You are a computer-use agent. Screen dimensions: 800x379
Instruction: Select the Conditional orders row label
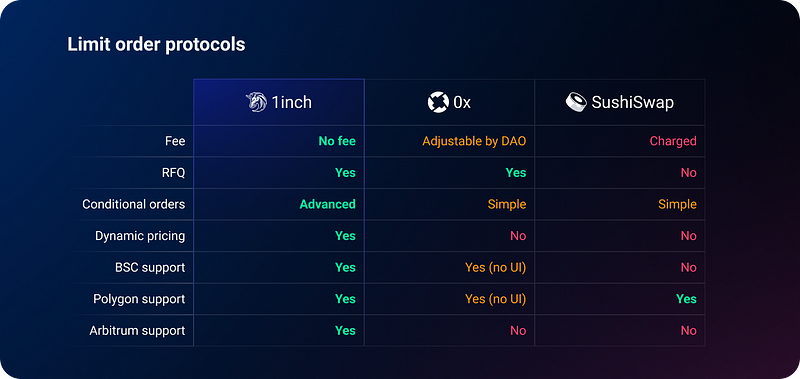[x=134, y=204]
